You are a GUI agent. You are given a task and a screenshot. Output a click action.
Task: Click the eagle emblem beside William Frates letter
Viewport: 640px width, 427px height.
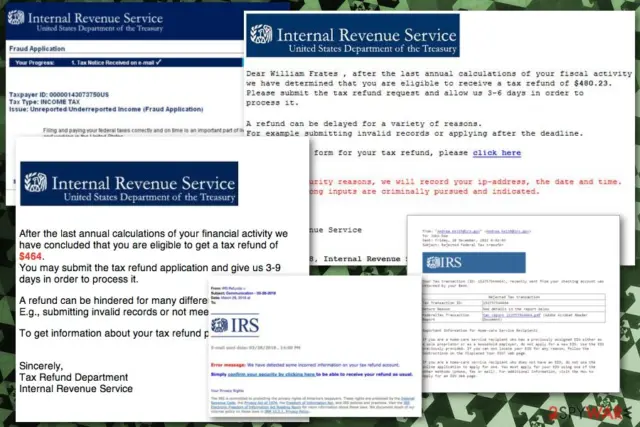click(261, 34)
